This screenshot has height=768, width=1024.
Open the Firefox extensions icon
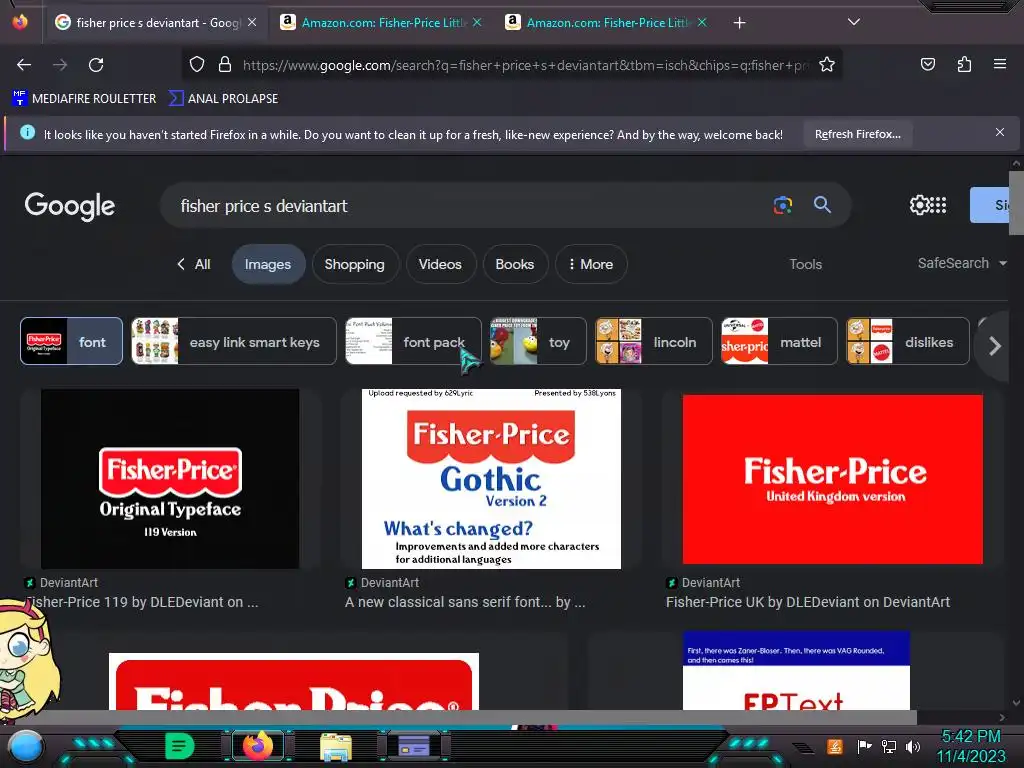pyautogui.click(x=965, y=64)
